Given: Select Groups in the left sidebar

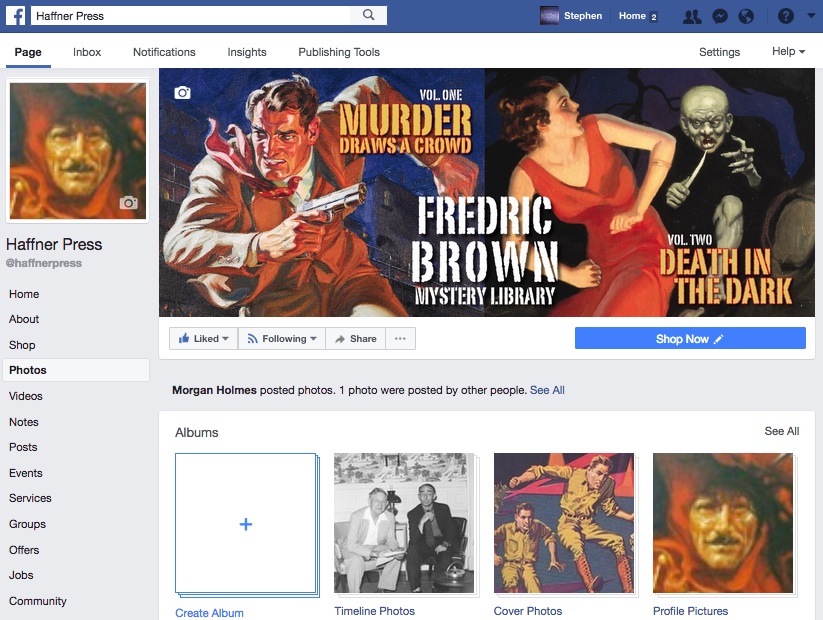Looking at the screenshot, I should pyautogui.click(x=27, y=524).
